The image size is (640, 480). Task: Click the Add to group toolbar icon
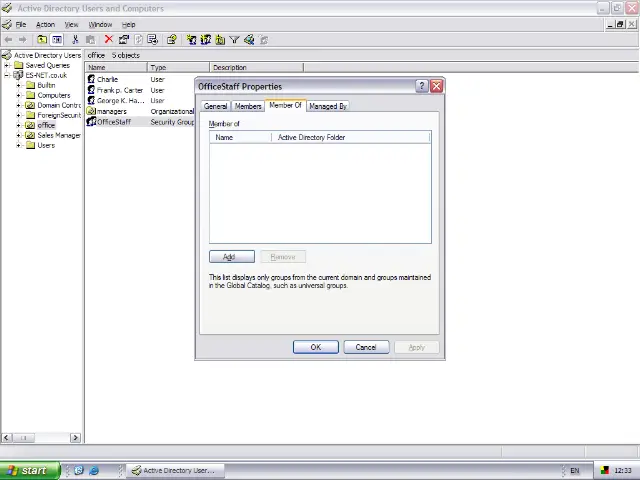point(264,40)
